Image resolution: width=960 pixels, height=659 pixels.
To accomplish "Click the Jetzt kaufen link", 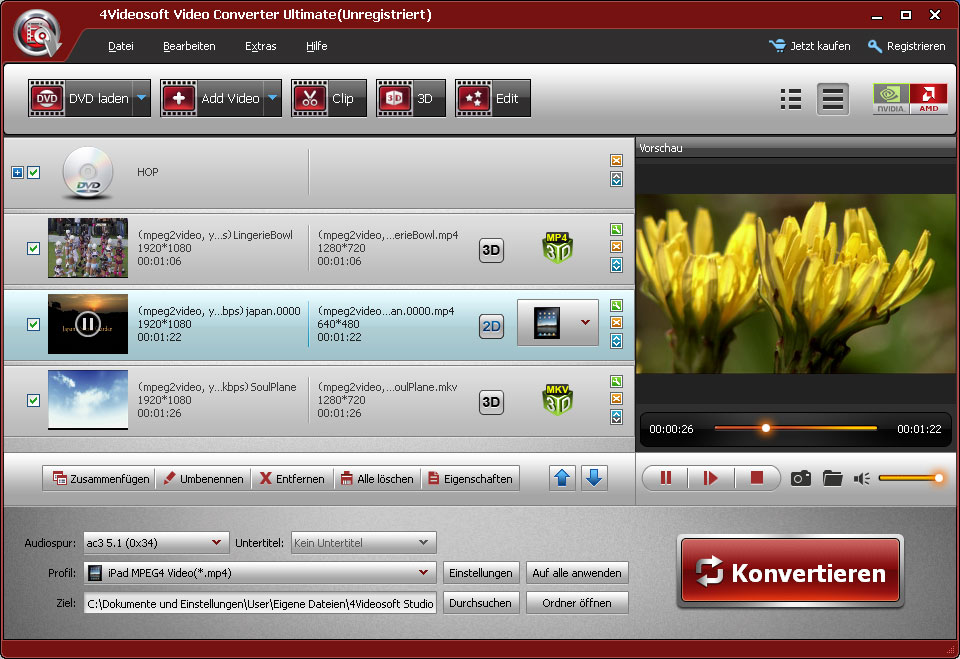I will pos(809,46).
